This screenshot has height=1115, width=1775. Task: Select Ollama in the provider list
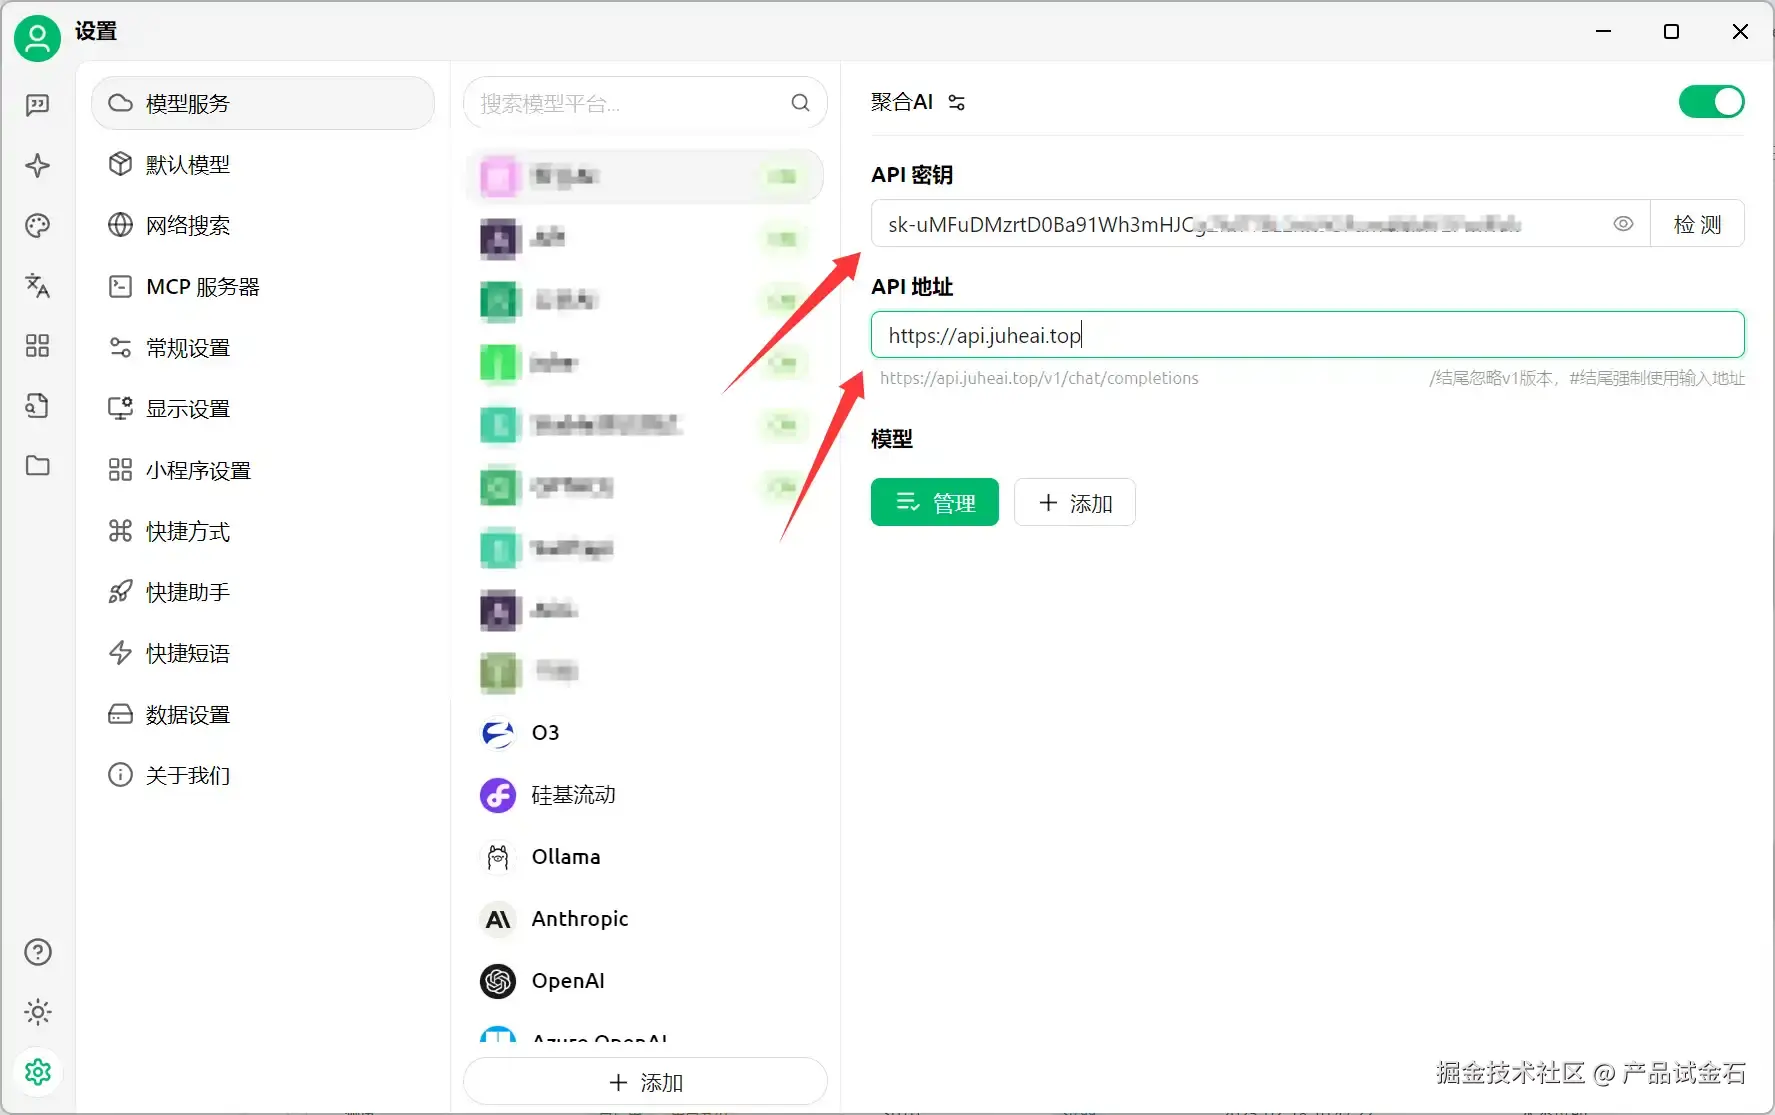click(566, 857)
